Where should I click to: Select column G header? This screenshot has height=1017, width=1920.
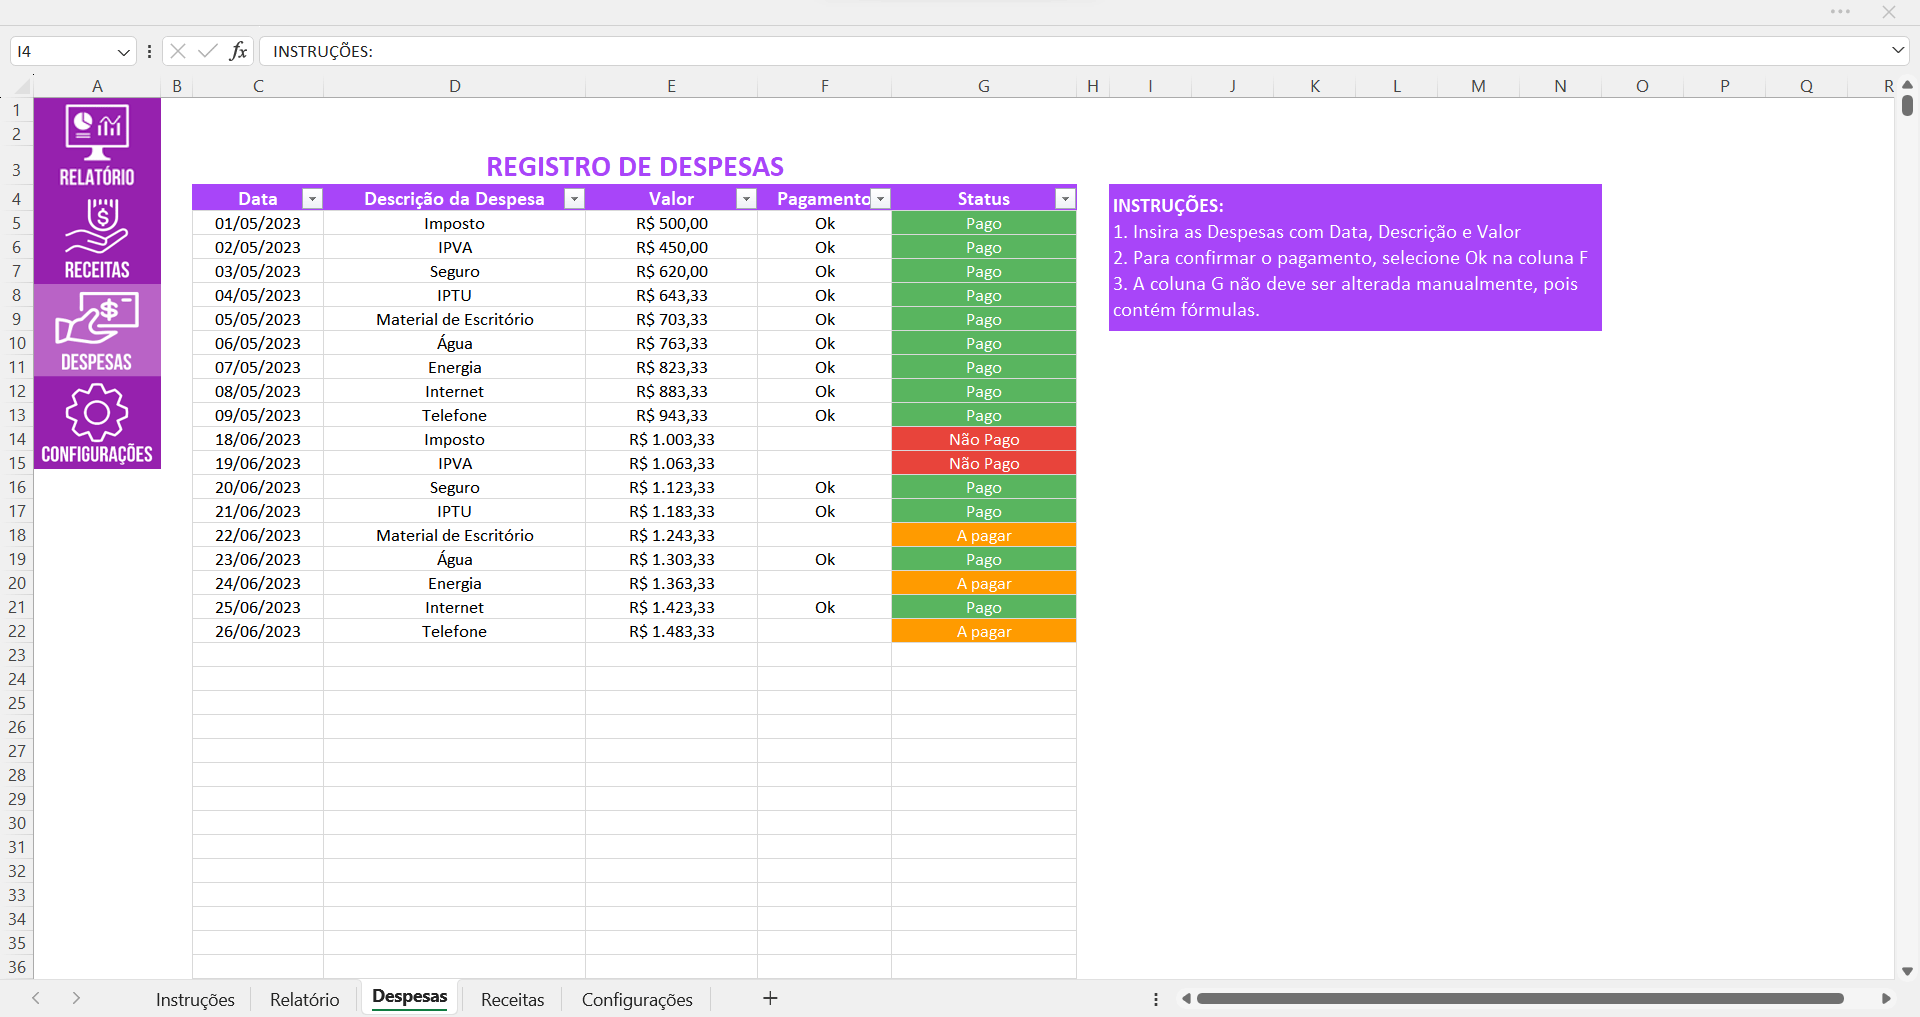984,86
